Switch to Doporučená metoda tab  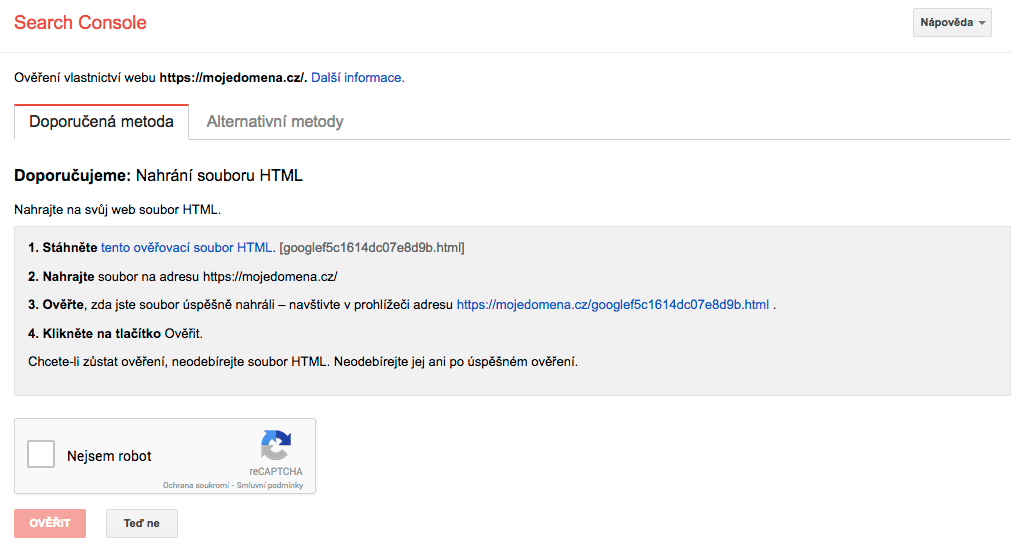101,122
